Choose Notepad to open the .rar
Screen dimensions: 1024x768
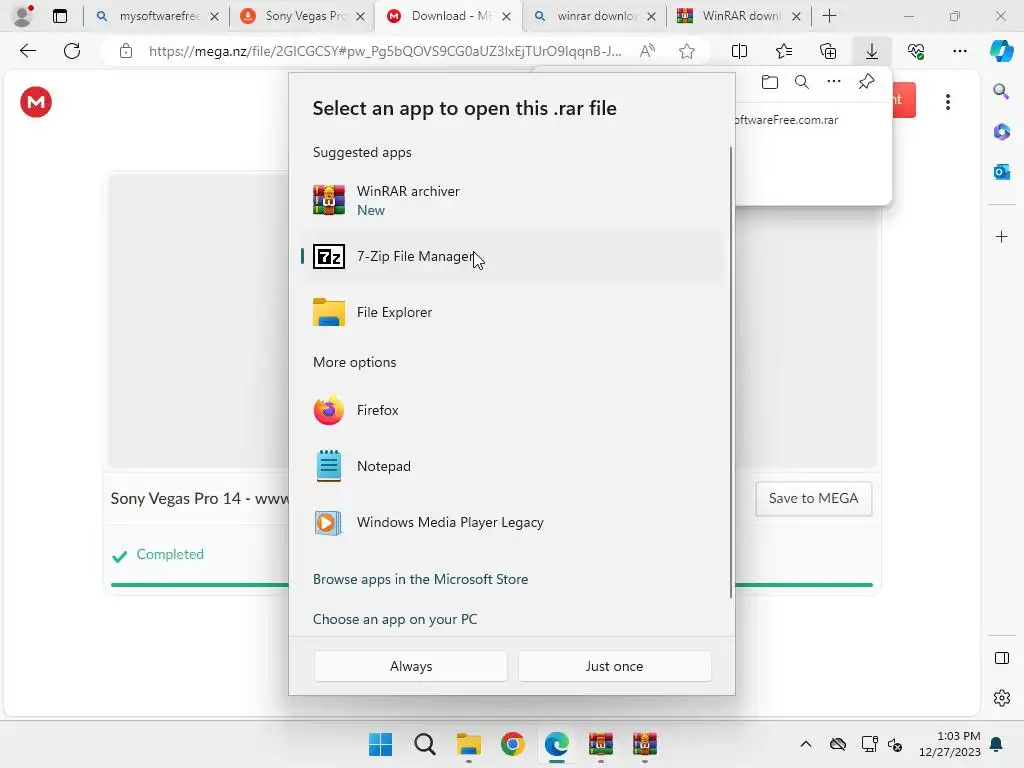tap(512, 466)
